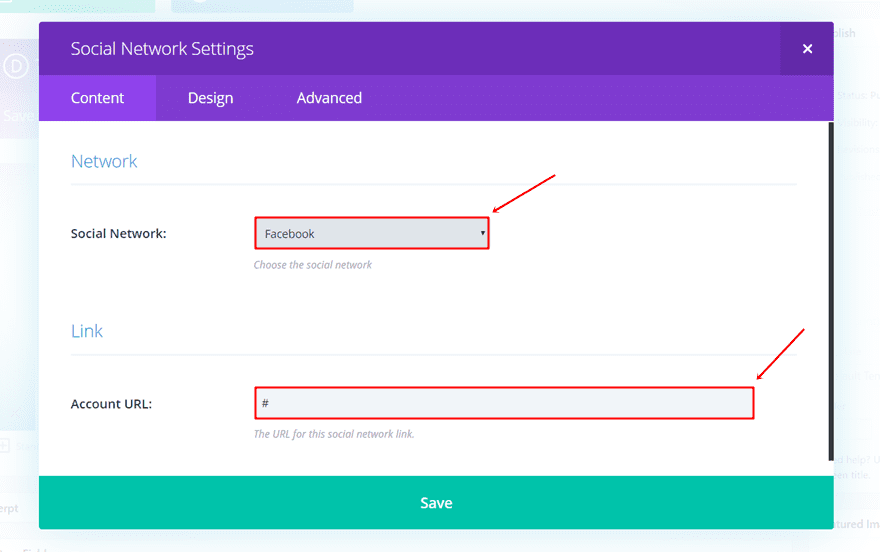This screenshot has width=880, height=552.
Task: Click the 'Choose the social network' hint
Action: (313, 265)
